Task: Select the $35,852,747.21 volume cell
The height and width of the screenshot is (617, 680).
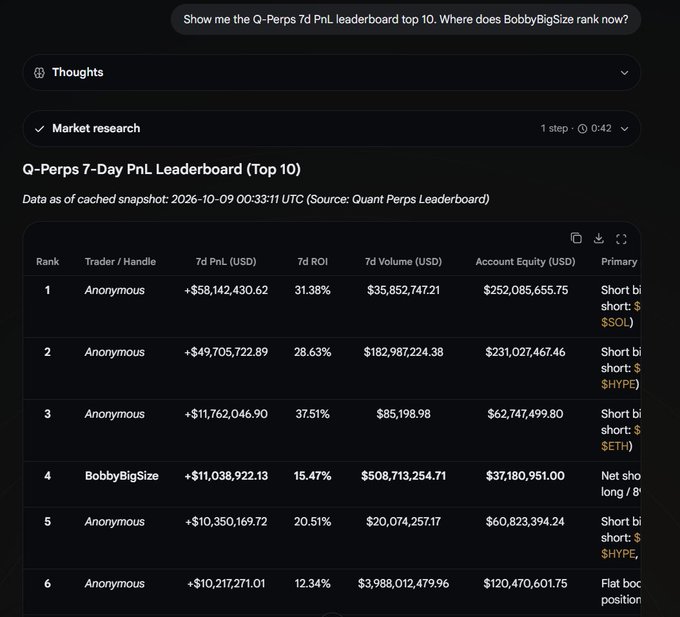Action: click(x=403, y=290)
